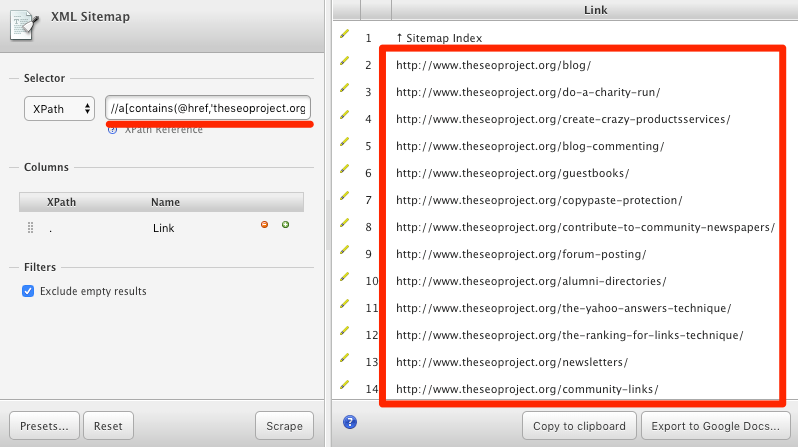This screenshot has height=447, width=798.
Task: Edit row 7 copypaste-protection pencil icon
Action: point(345,196)
